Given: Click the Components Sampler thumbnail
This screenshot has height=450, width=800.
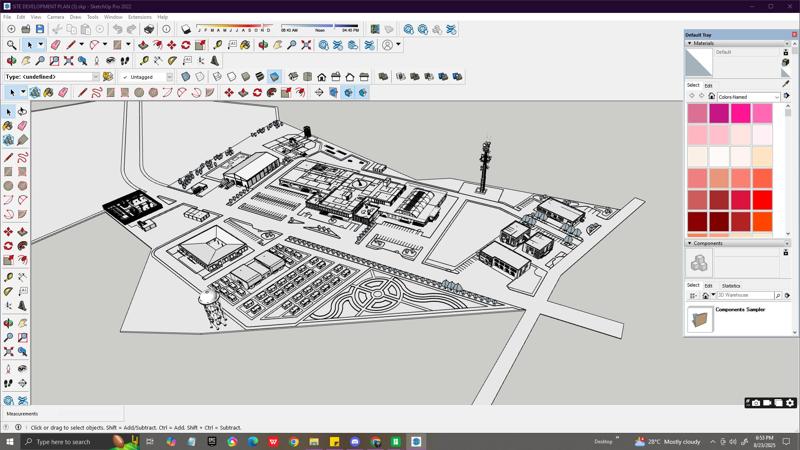Looking at the screenshot, I should (x=699, y=319).
